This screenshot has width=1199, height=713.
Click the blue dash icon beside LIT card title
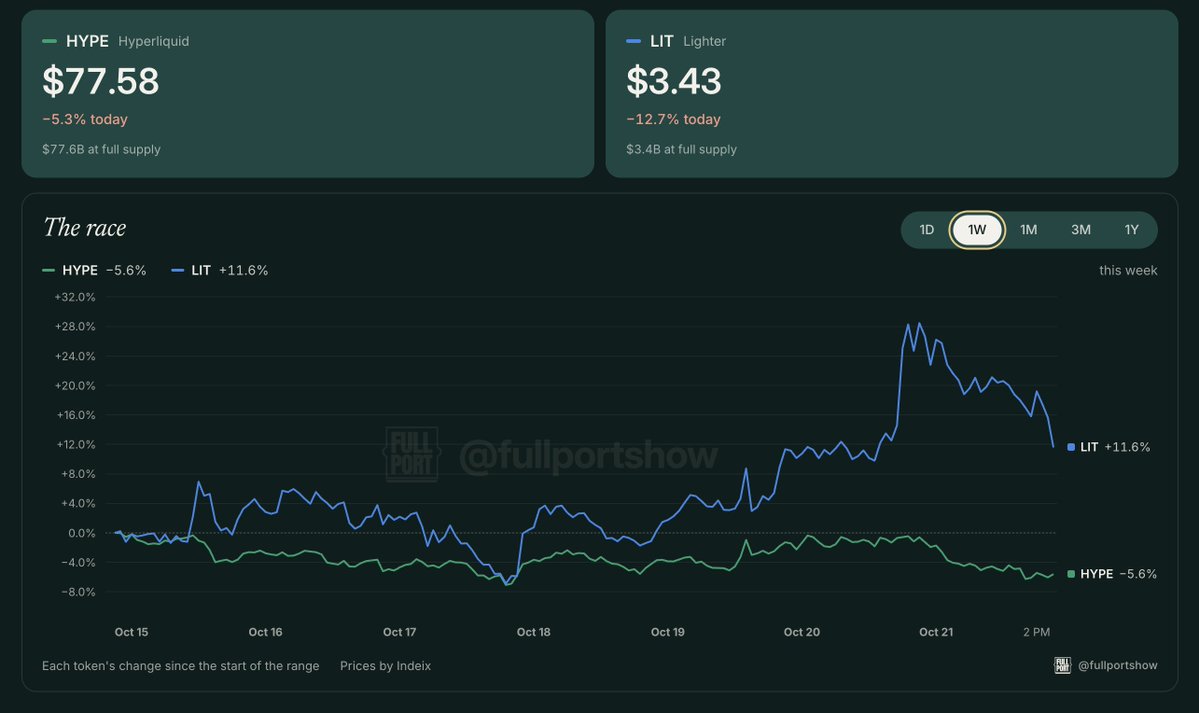pyautogui.click(x=633, y=41)
